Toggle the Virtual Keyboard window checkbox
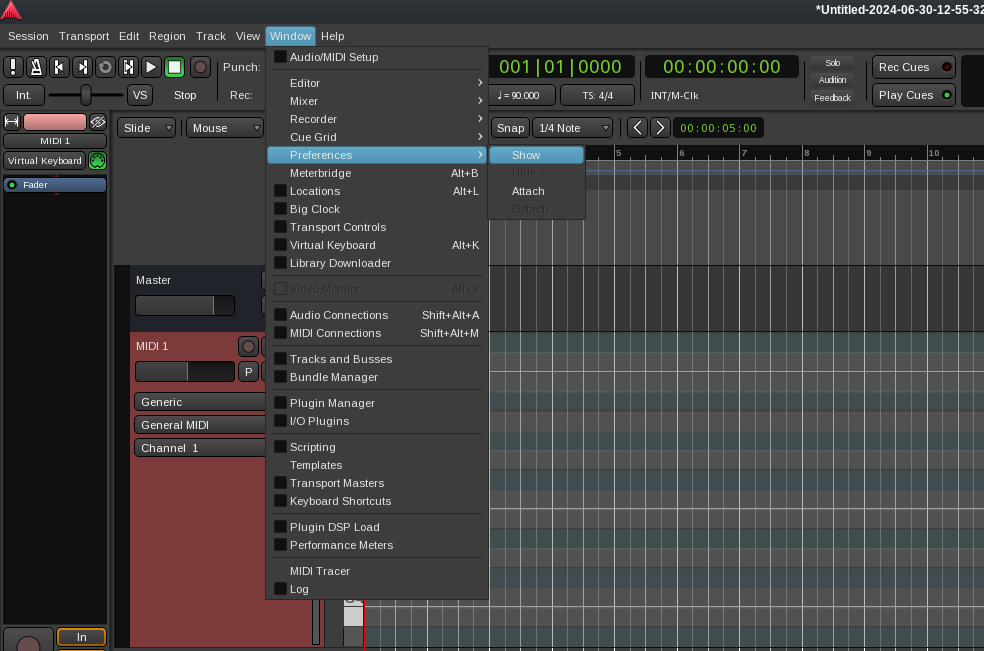 pyautogui.click(x=281, y=245)
